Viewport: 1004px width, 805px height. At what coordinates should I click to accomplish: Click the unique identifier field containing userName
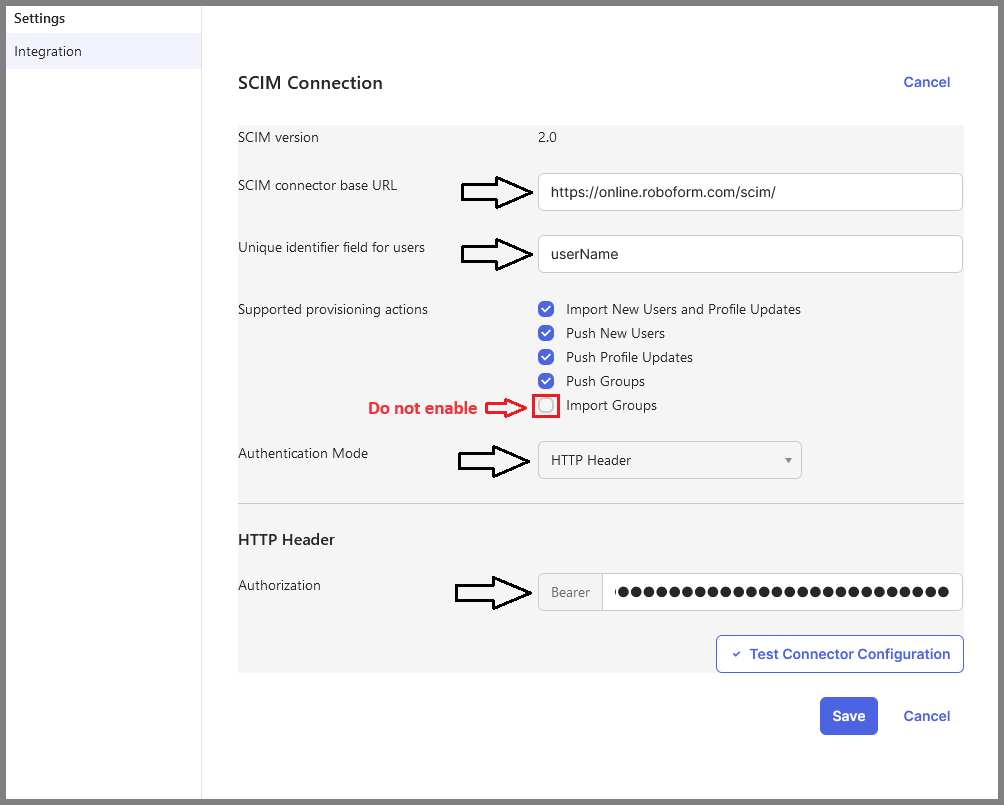pyautogui.click(x=749, y=254)
